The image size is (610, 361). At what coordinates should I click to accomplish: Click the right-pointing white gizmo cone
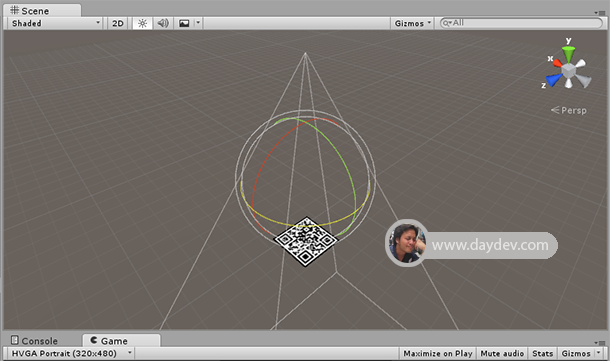pyautogui.click(x=580, y=63)
